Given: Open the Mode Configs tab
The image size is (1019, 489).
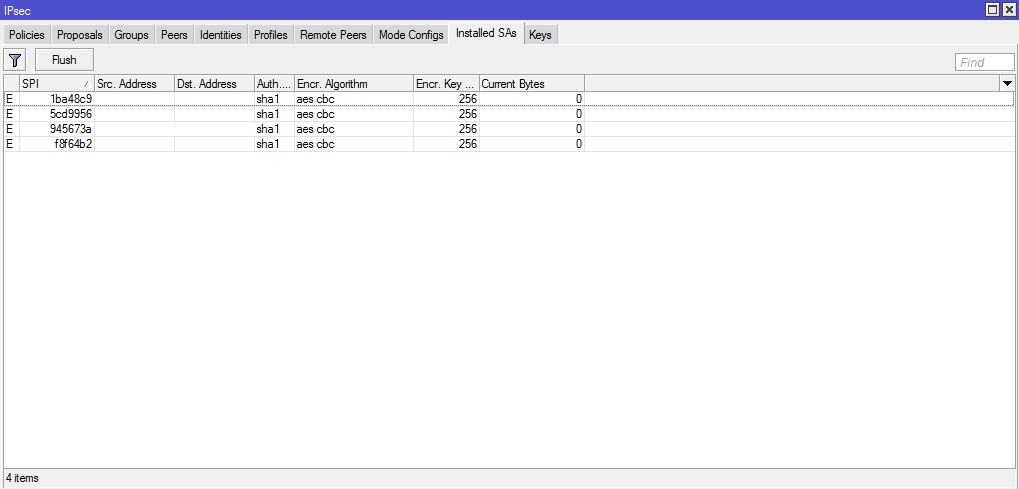Looking at the screenshot, I should coord(411,35).
